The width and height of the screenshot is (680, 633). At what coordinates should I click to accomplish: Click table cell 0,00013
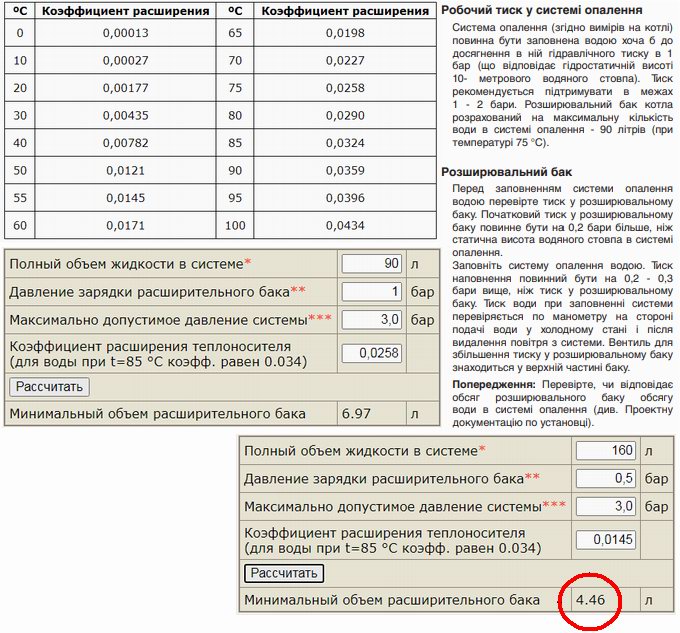click(125, 33)
